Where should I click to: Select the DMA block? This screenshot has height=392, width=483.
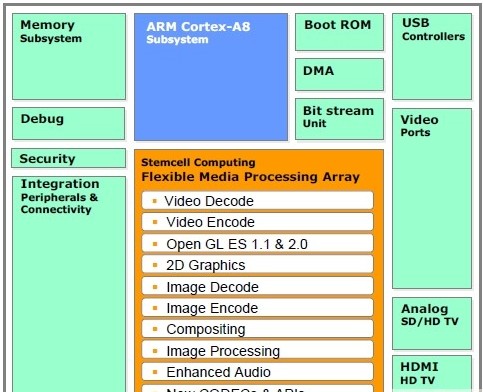(x=339, y=74)
